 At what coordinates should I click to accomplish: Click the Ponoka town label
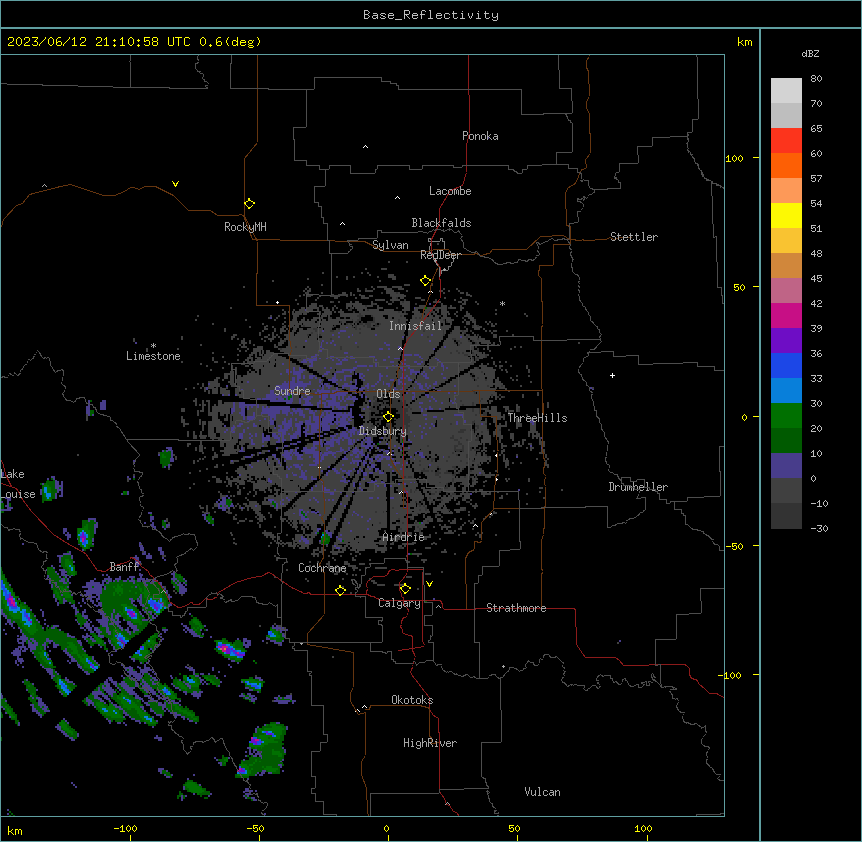480,136
